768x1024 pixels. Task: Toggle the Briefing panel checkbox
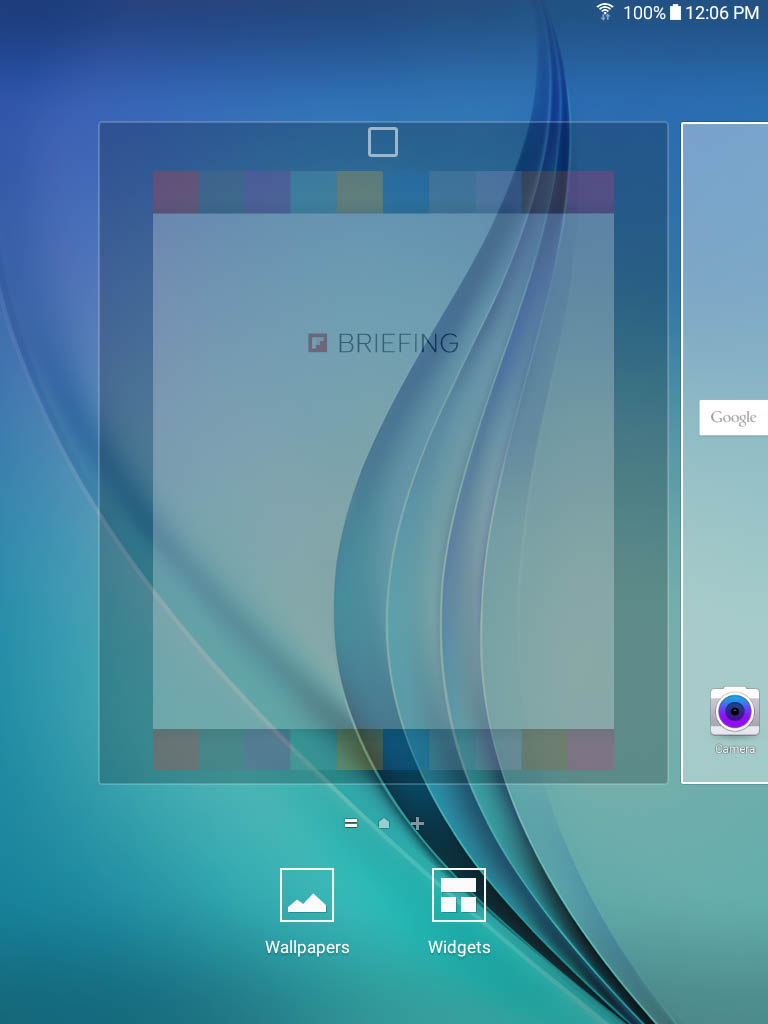point(383,142)
